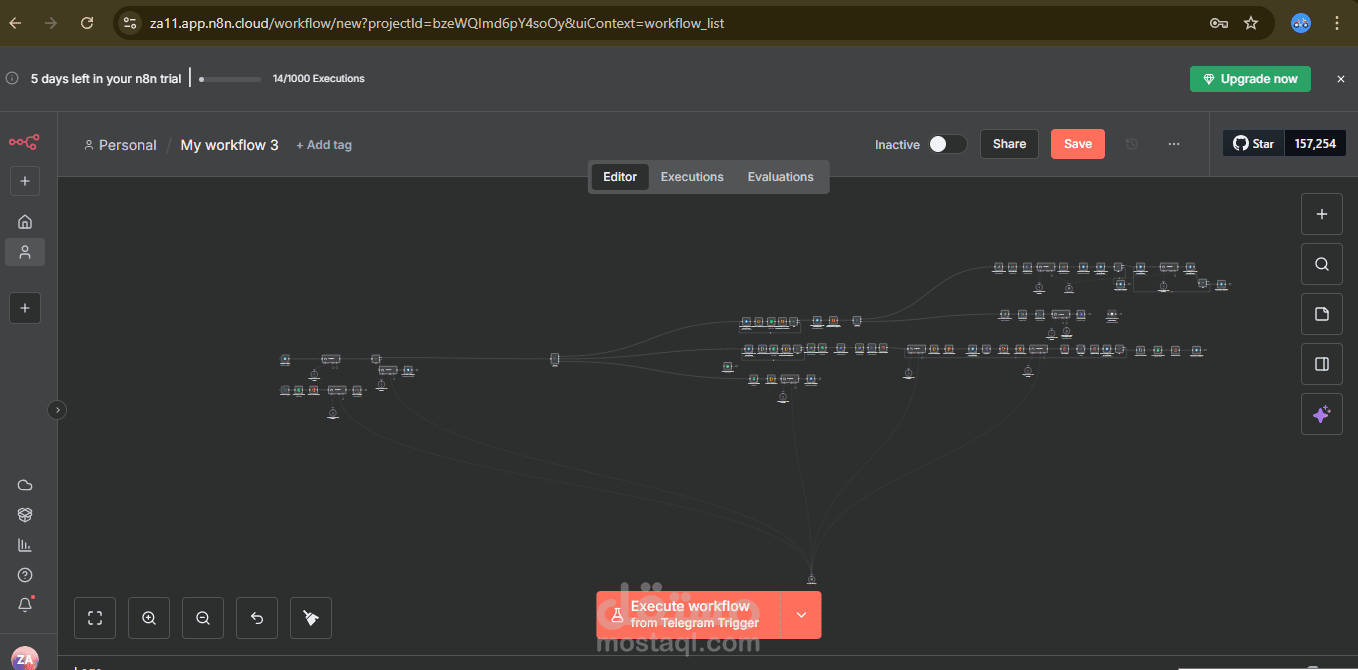1358x670 pixels.
Task: Open the AI assistant sparkle icon
Action: [x=1322, y=414]
